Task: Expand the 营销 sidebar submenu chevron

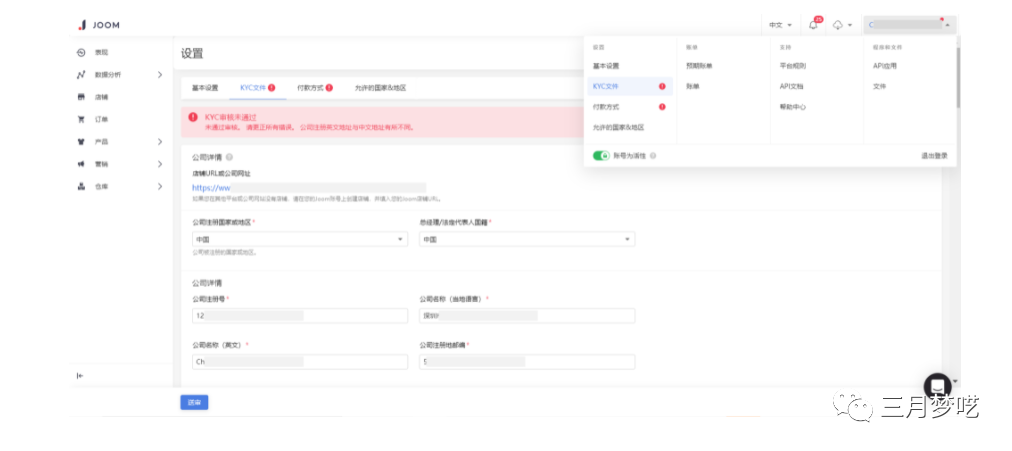Action: point(160,164)
